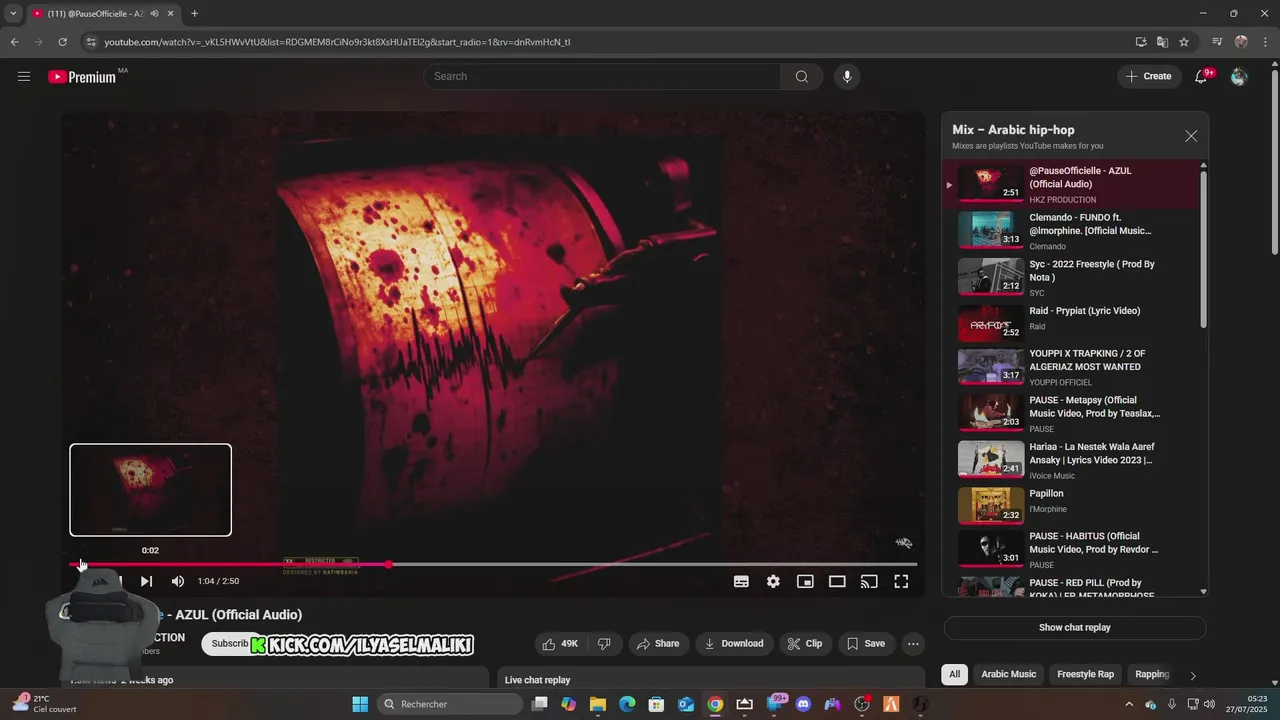The width and height of the screenshot is (1280, 720).
Task: Download the video
Action: click(734, 644)
